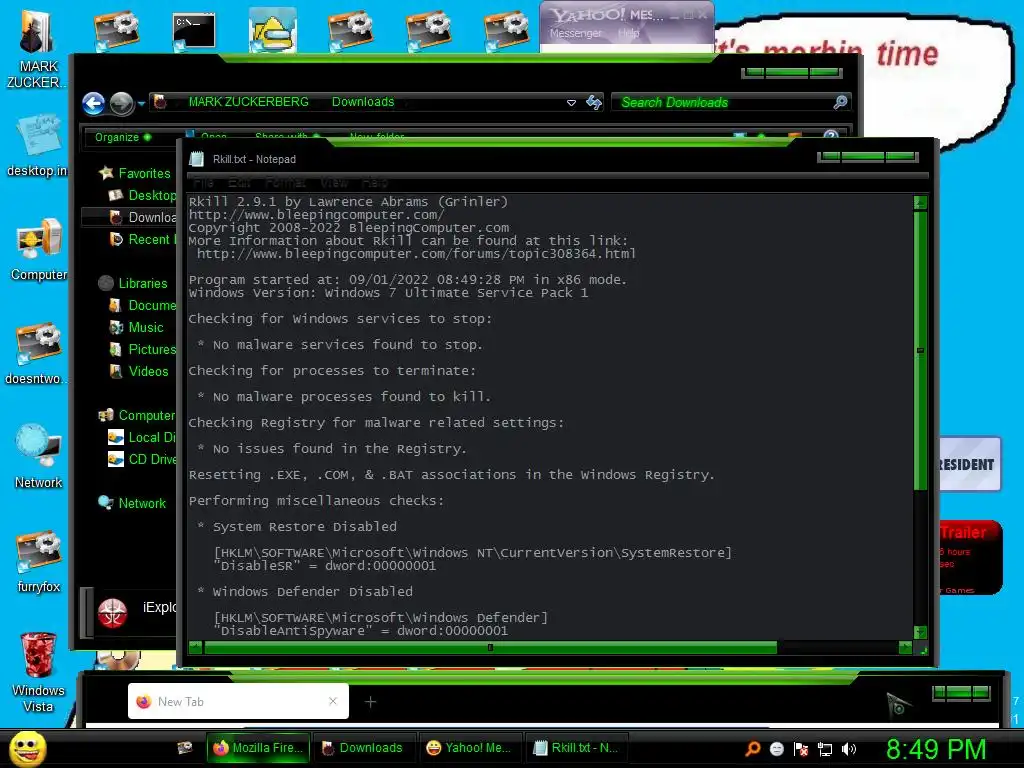
Task: Open the network connection tray icon
Action: click(x=825, y=749)
